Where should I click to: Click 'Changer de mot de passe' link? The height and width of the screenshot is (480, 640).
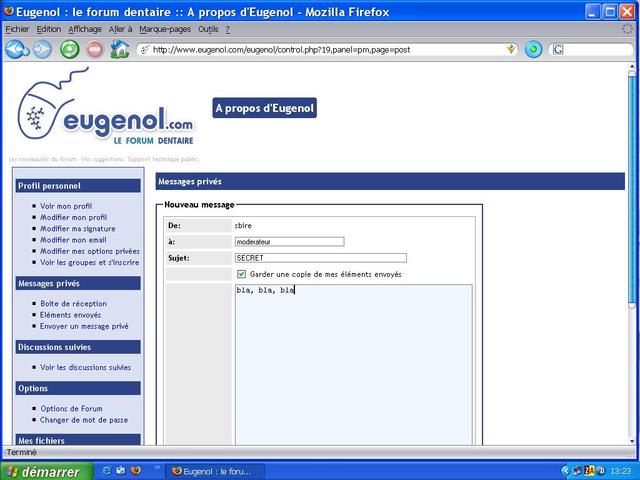click(x=84, y=420)
